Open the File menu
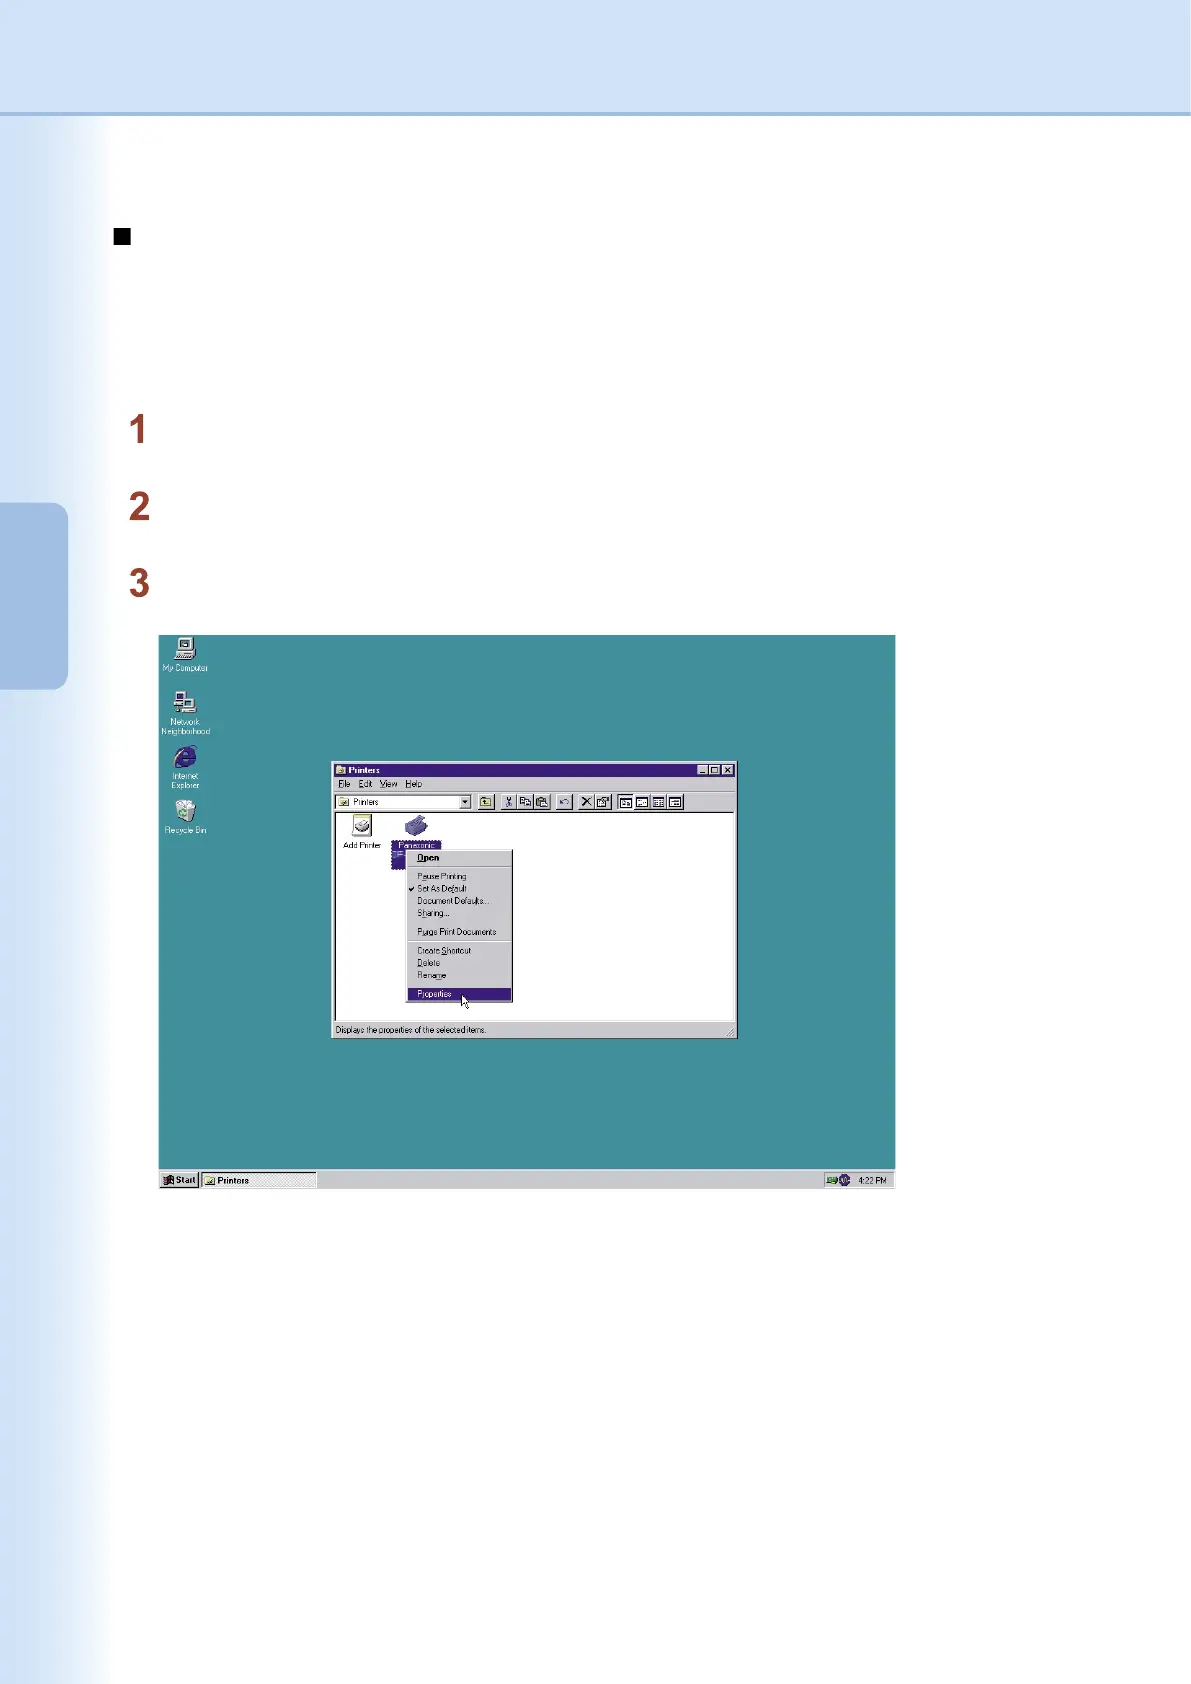Image resolution: width=1191 pixels, height=1684 pixels. point(344,784)
